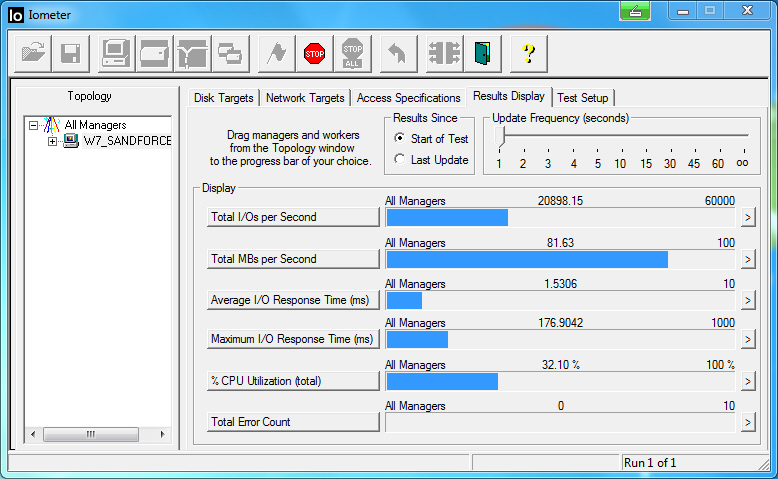This screenshot has height=479, width=778.
Task: Add a new disk worker
Action: [154, 53]
